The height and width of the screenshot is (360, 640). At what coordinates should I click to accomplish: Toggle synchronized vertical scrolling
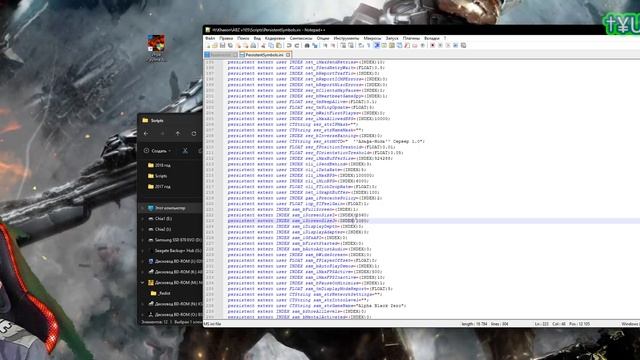[343, 45]
